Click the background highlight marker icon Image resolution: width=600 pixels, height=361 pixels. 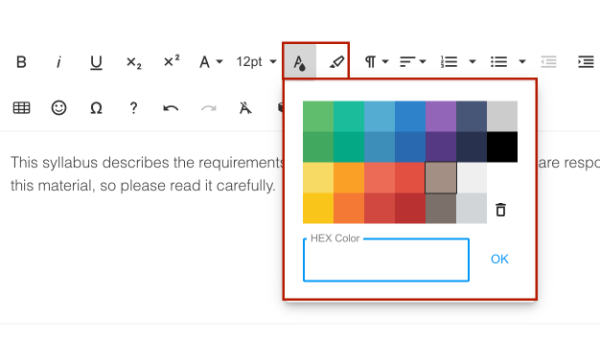click(x=337, y=62)
